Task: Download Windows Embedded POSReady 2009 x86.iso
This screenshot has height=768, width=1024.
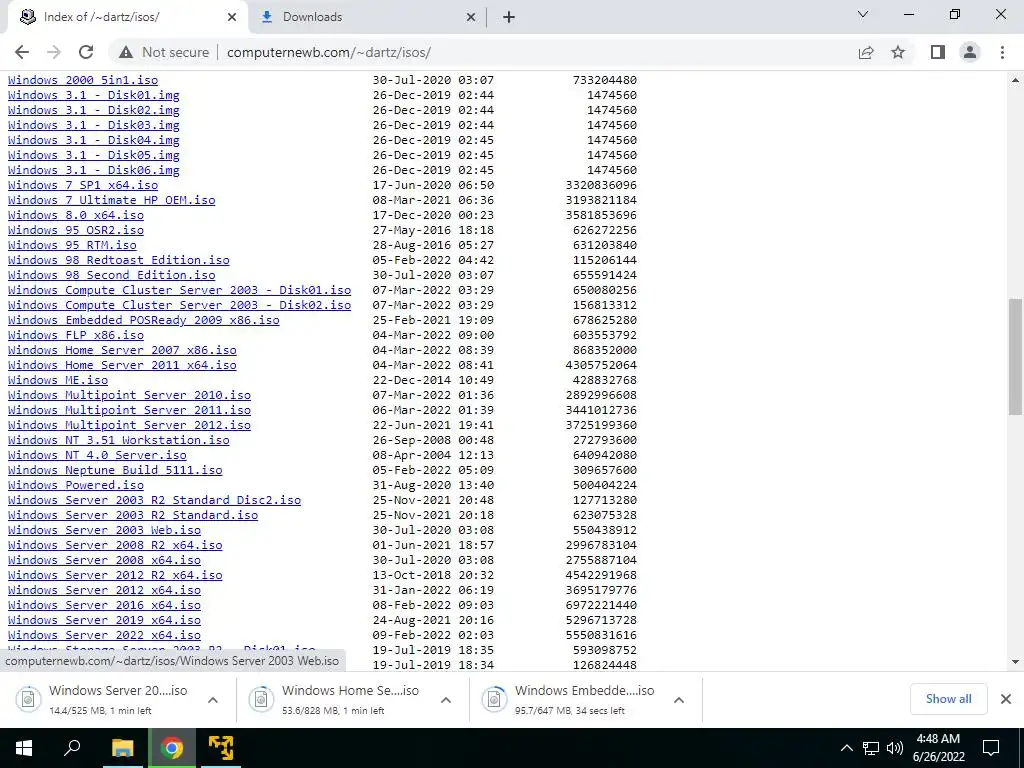Action: click(144, 321)
